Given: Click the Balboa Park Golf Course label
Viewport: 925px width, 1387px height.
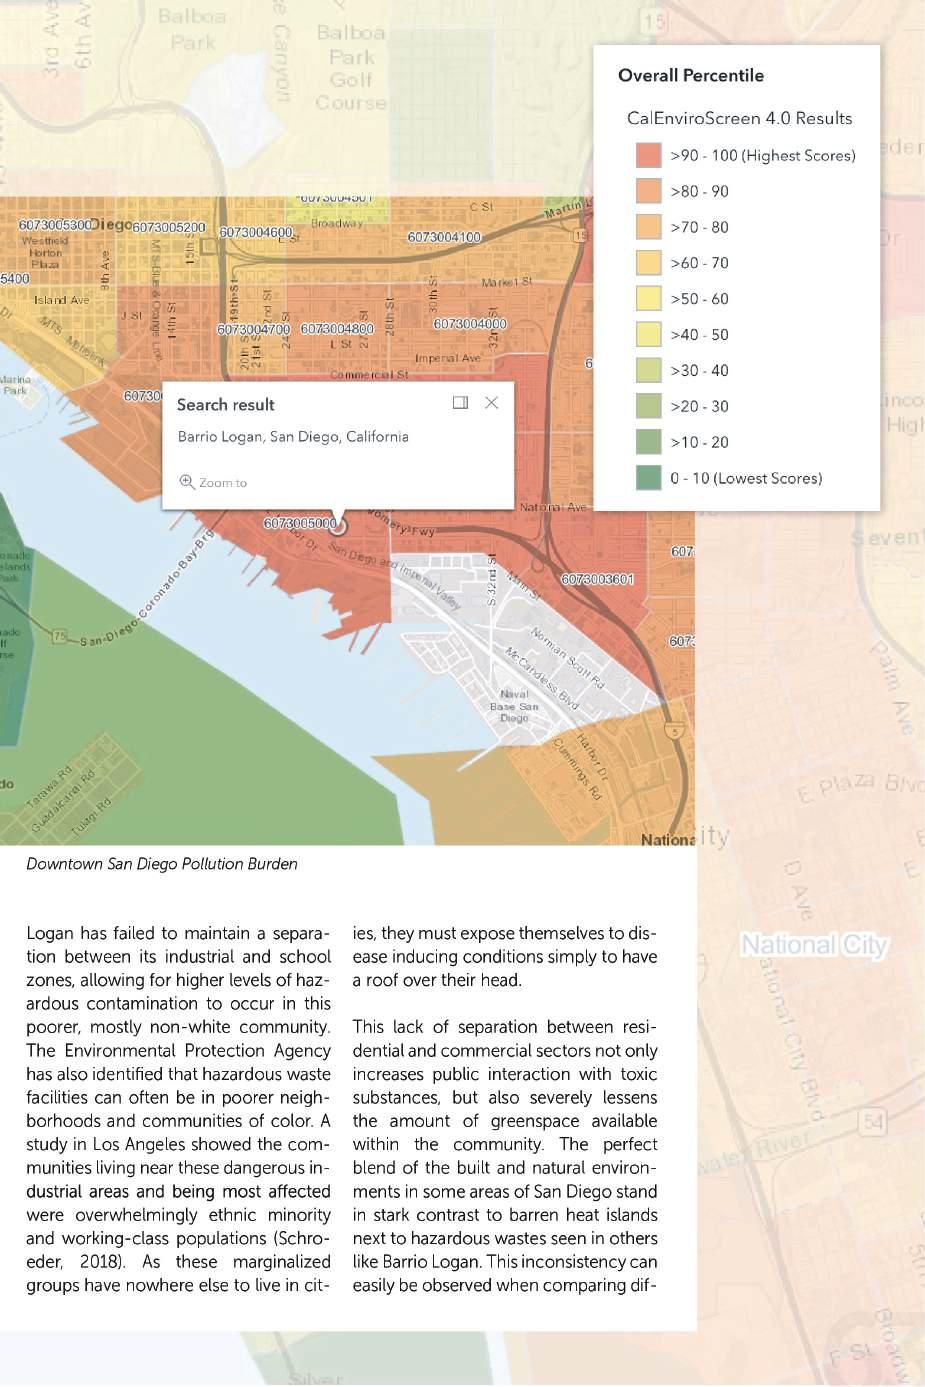Looking at the screenshot, I should [x=351, y=68].
